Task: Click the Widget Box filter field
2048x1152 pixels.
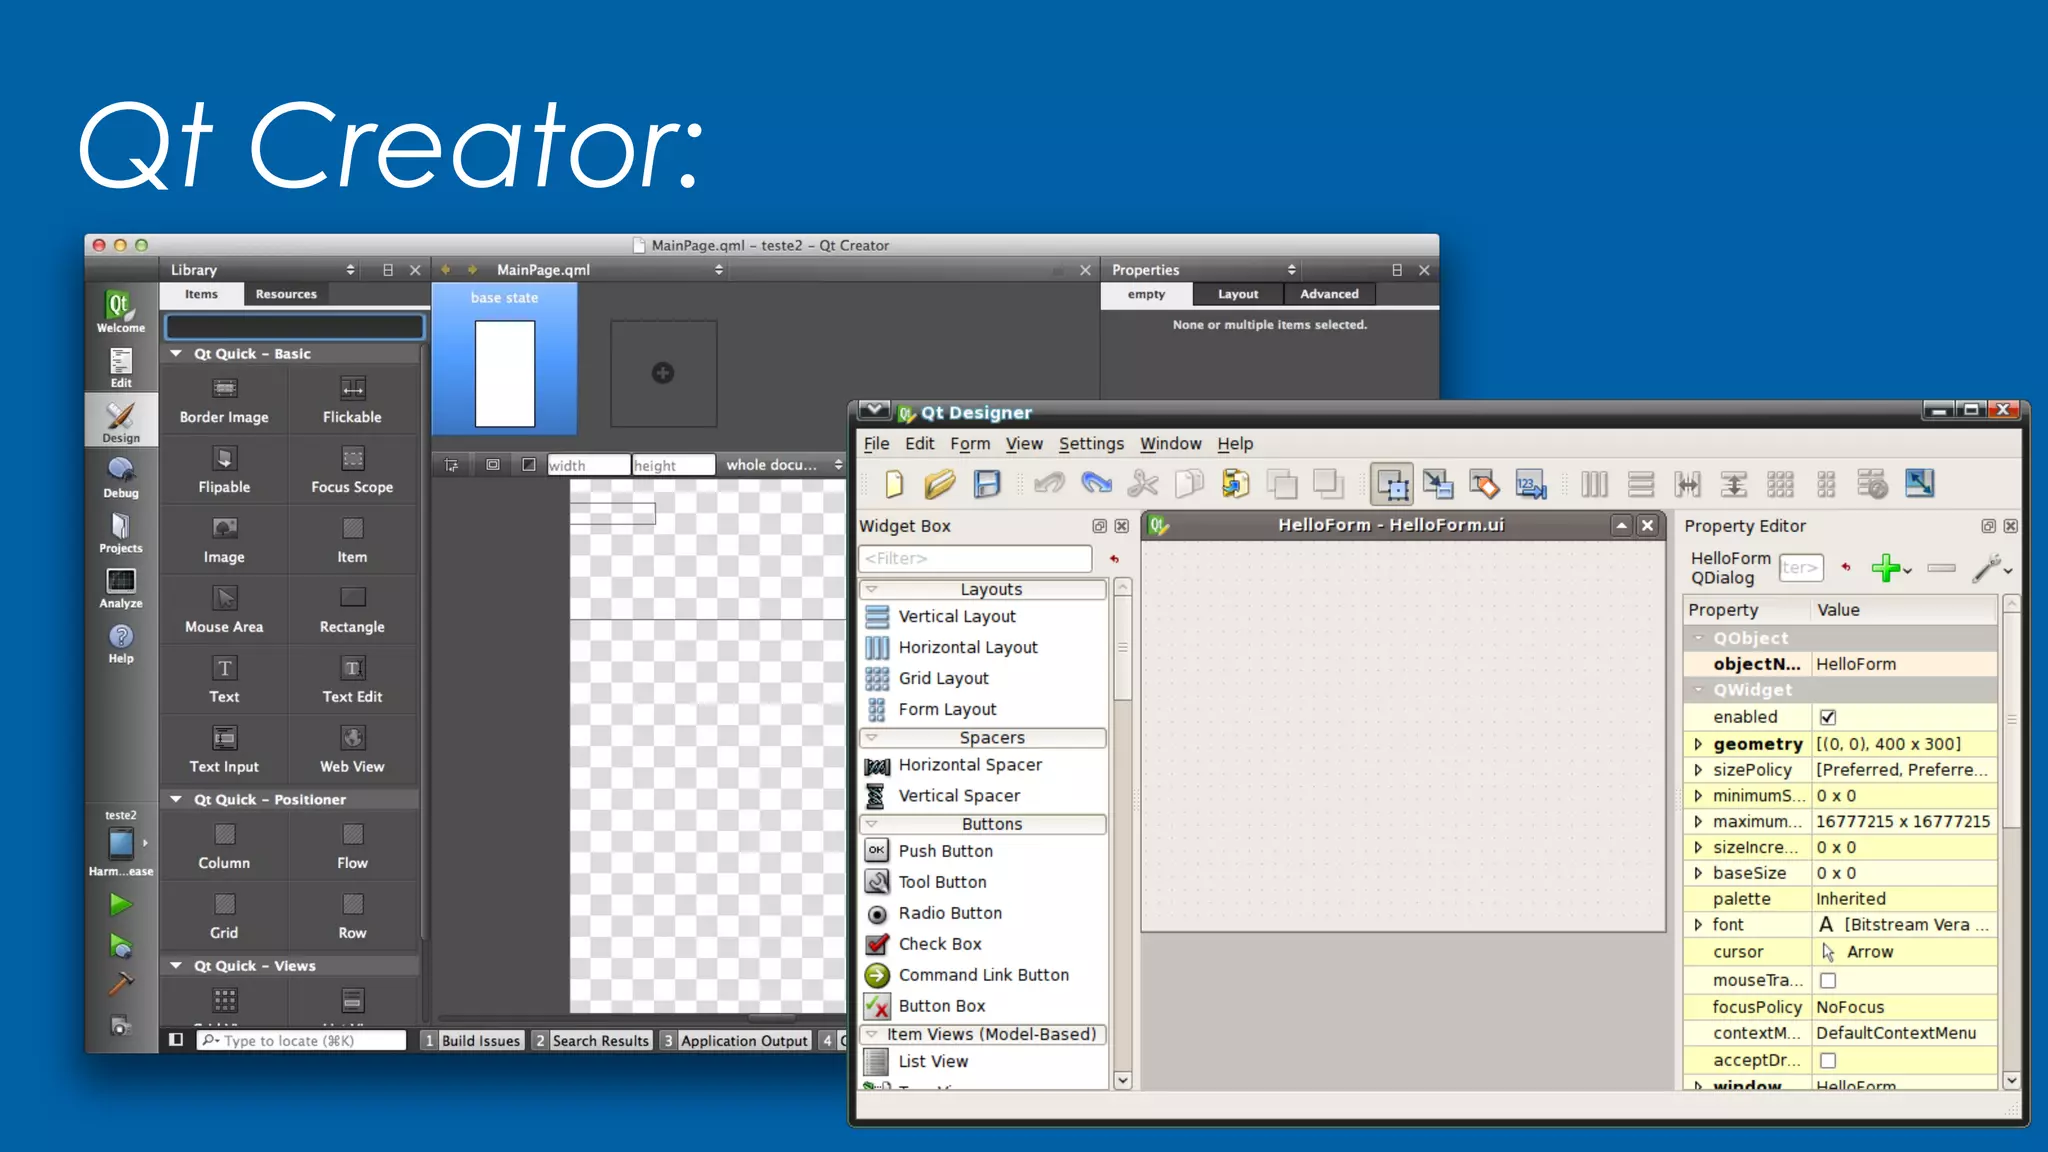Action: 975,559
